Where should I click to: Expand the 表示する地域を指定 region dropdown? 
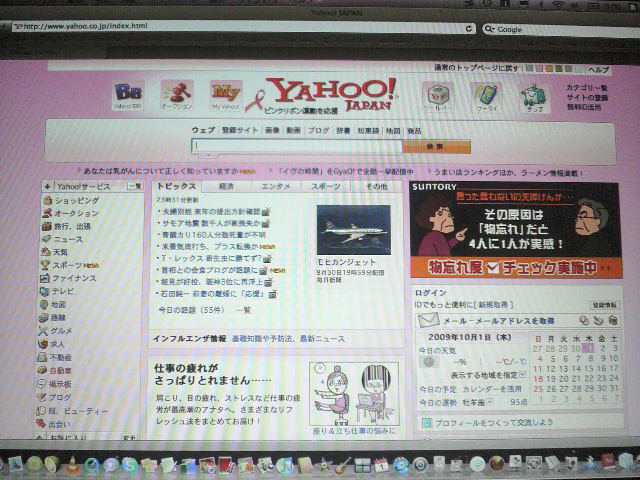coord(523,375)
